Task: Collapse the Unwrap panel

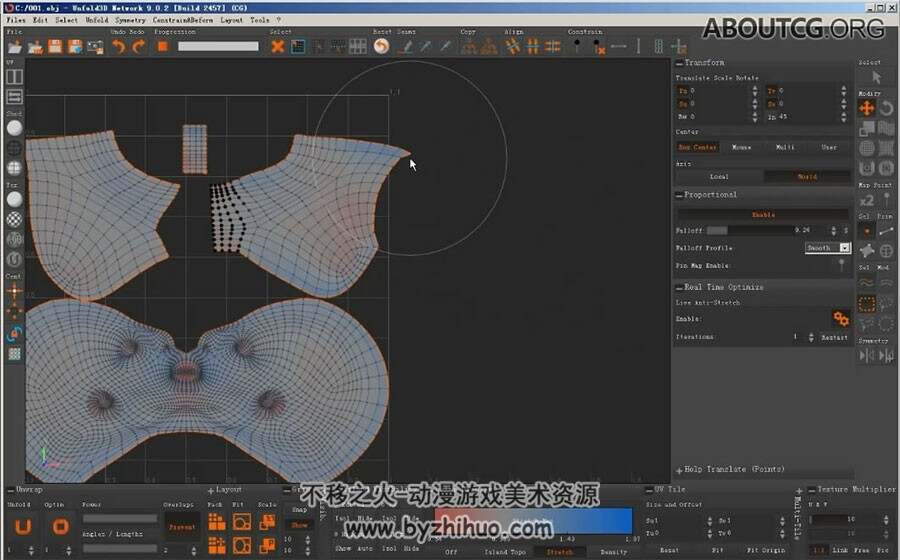Action: (11, 490)
